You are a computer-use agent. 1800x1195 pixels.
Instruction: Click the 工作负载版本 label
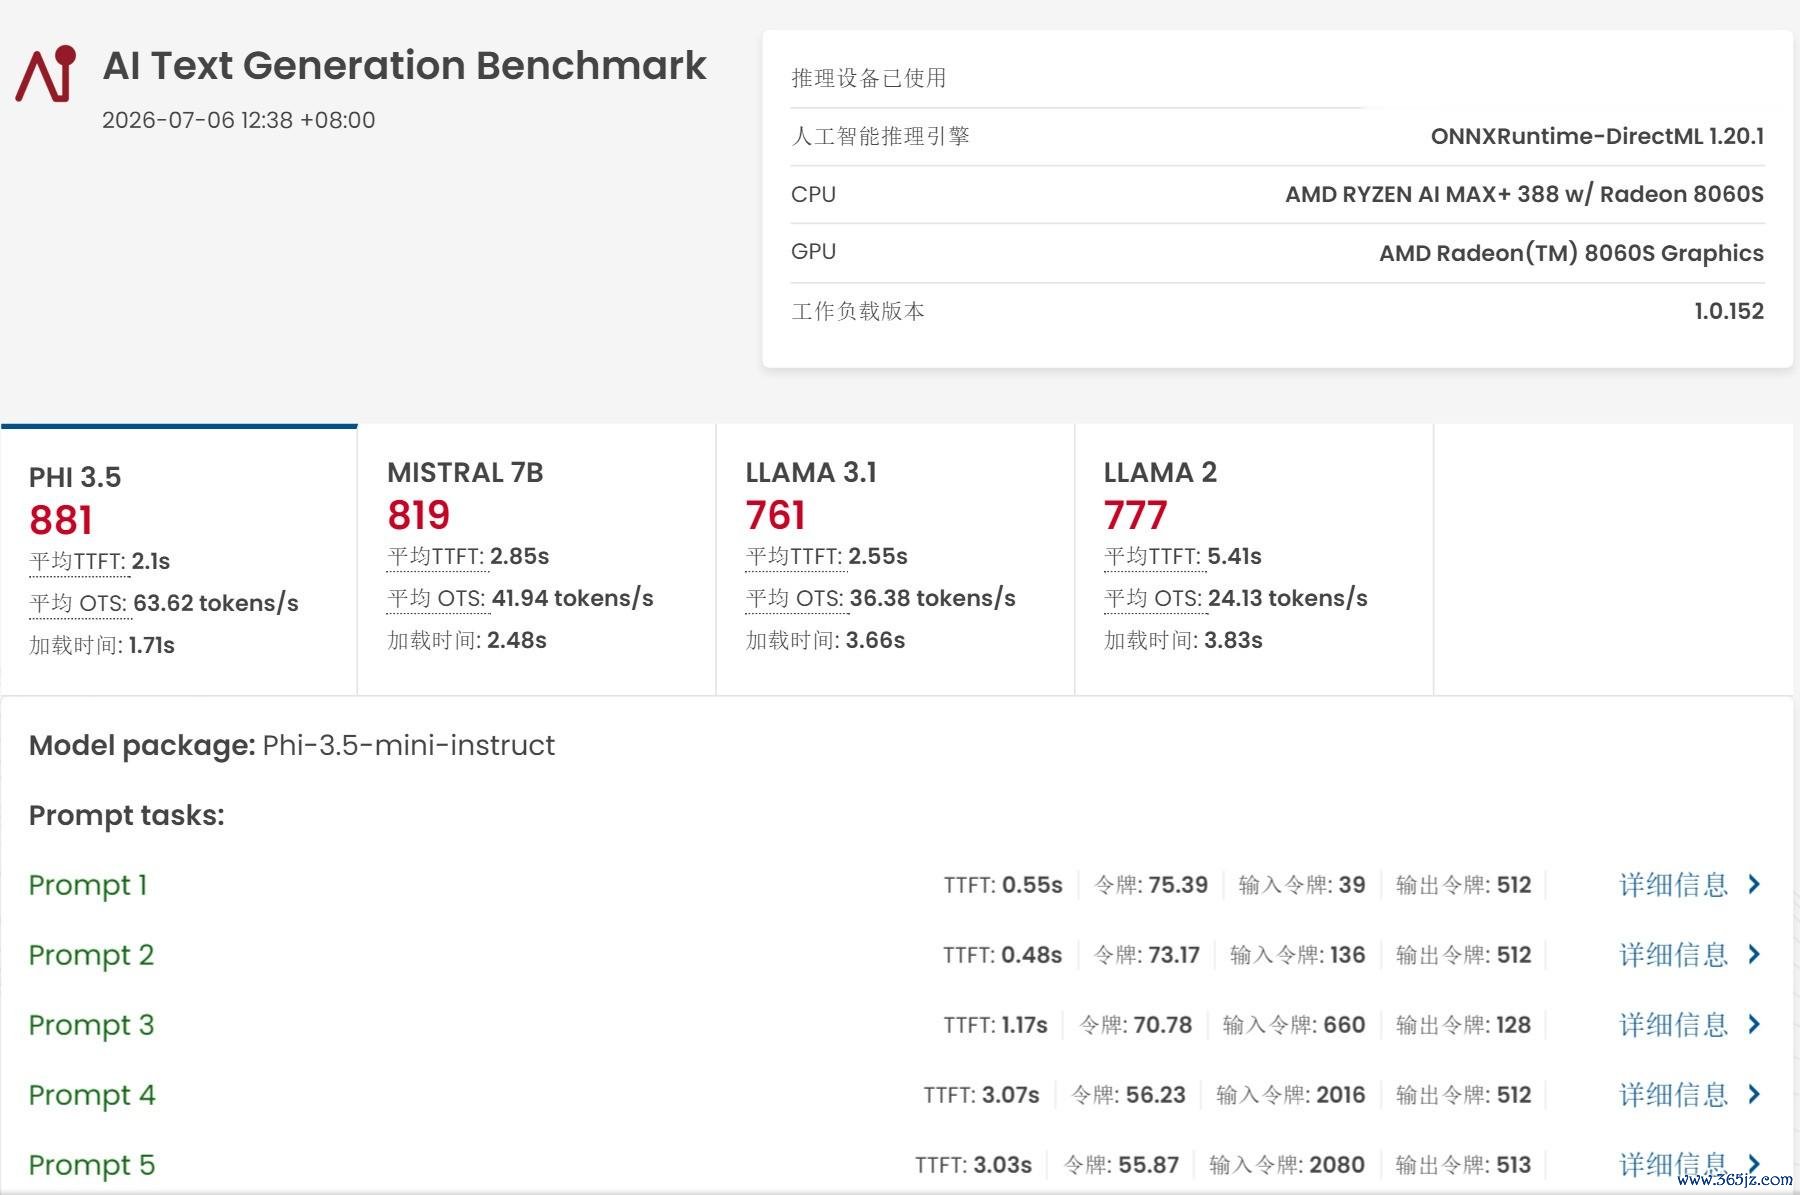[x=858, y=311]
